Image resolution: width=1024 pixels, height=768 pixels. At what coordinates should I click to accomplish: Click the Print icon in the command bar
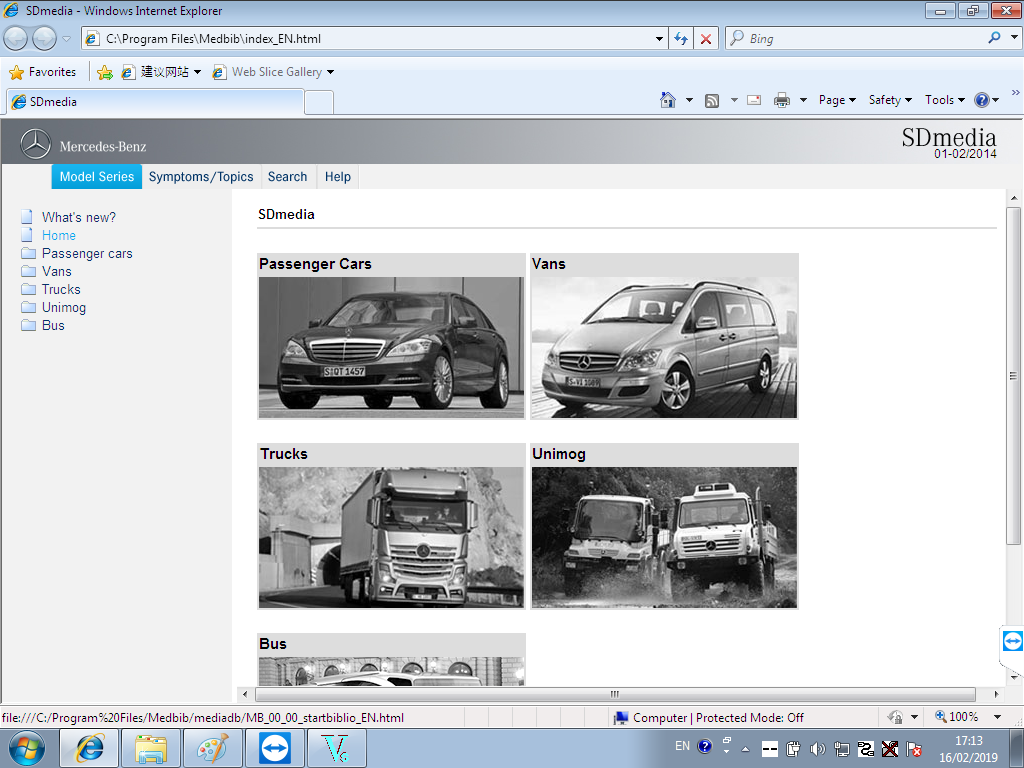[x=782, y=100]
